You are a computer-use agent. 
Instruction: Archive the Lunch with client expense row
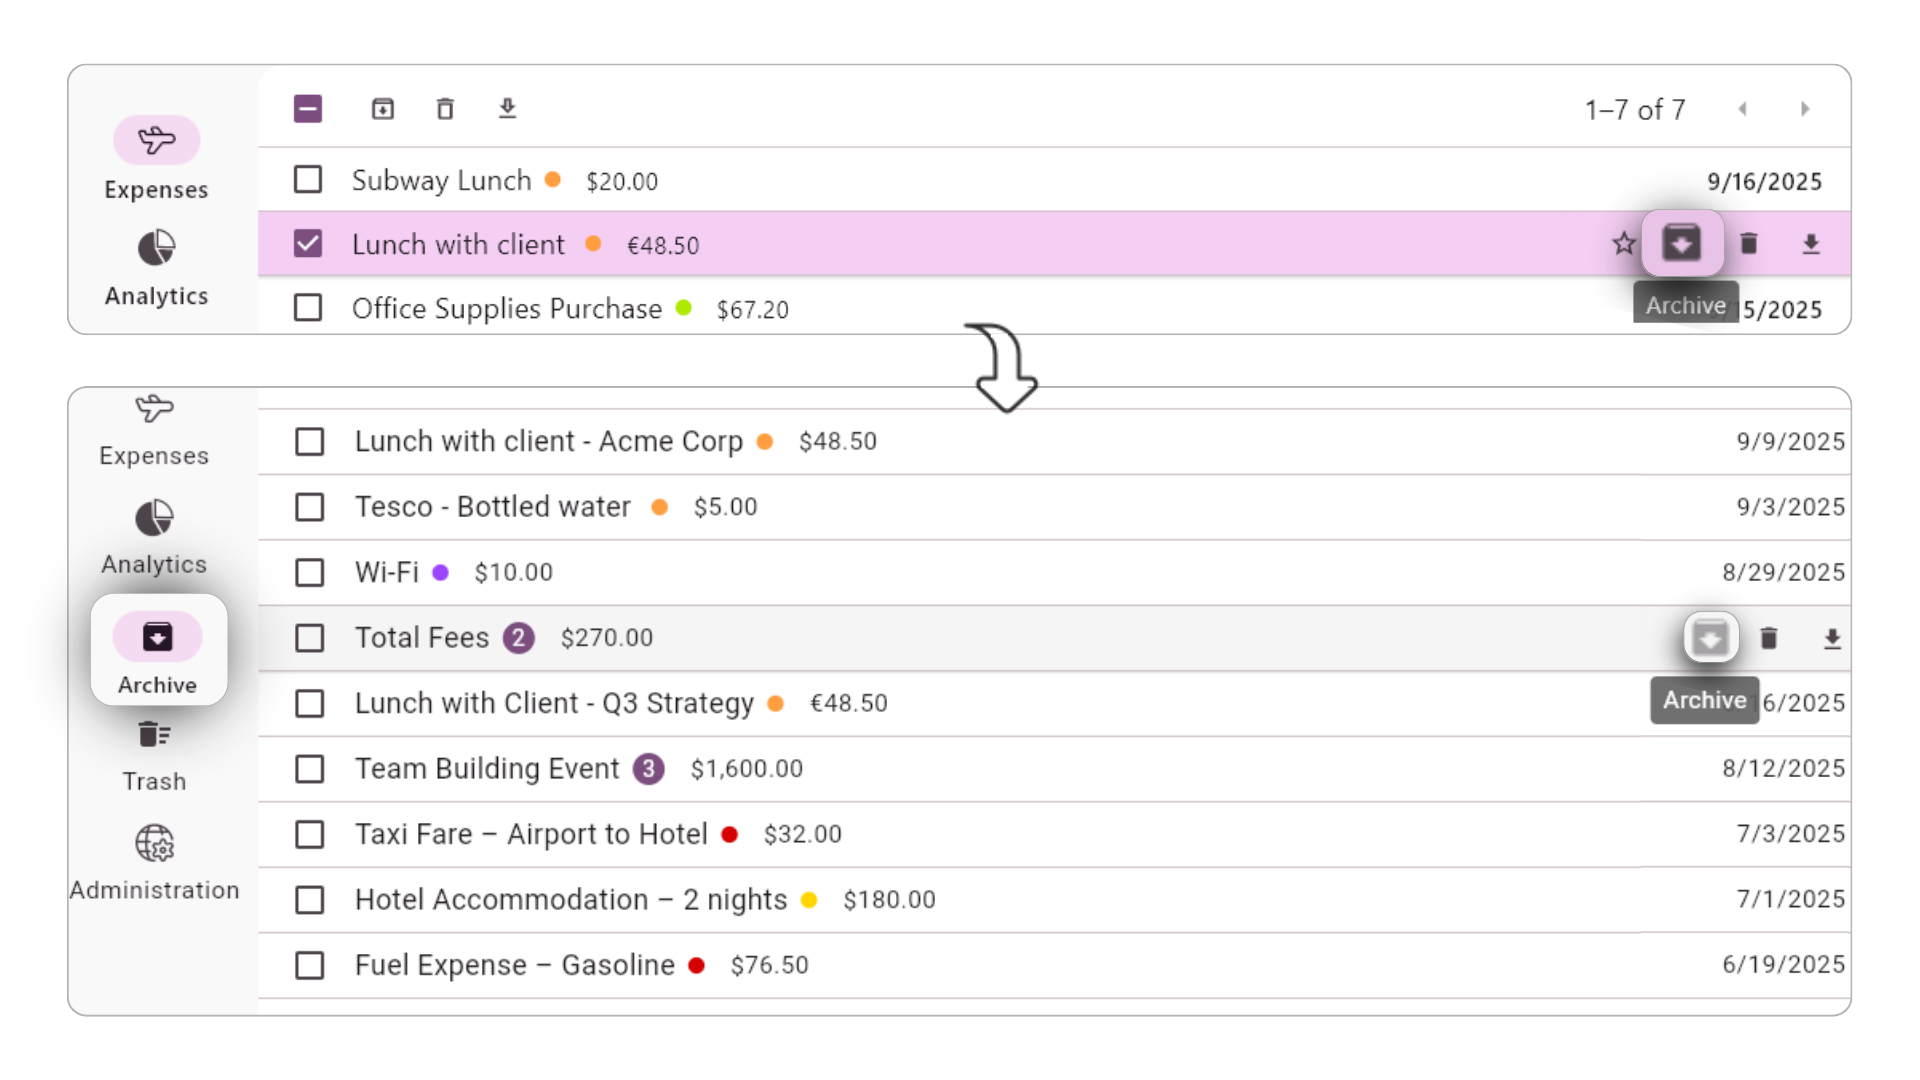[x=1681, y=244]
